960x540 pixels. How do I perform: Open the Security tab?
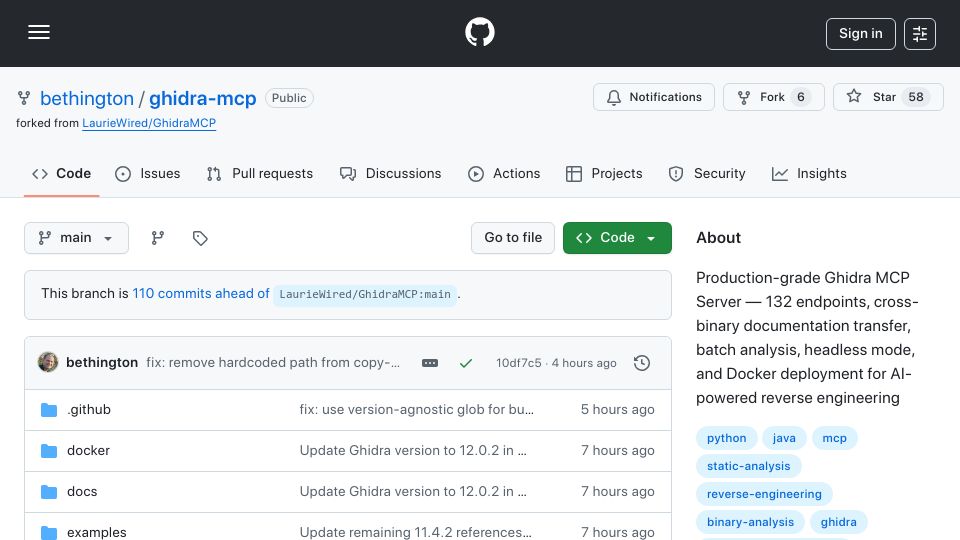pyautogui.click(x=707, y=173)
